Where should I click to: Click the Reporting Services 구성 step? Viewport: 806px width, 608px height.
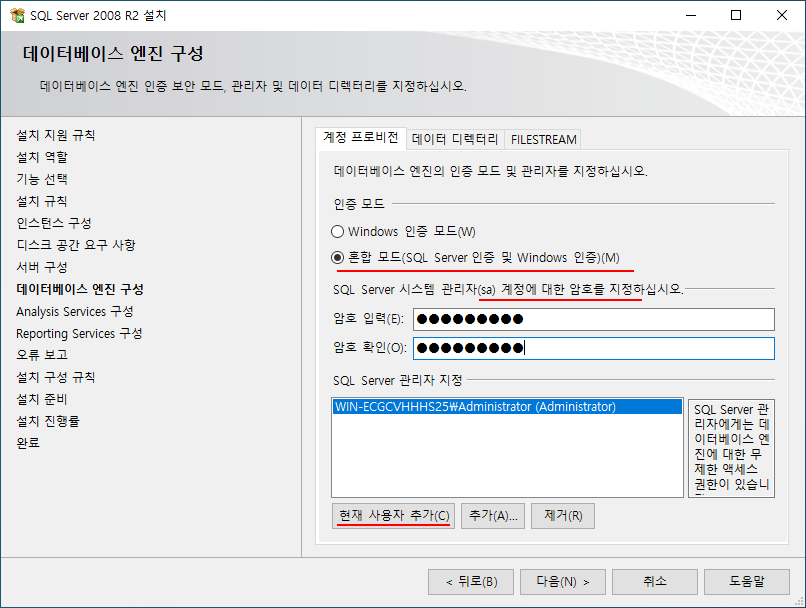(79, 334)
